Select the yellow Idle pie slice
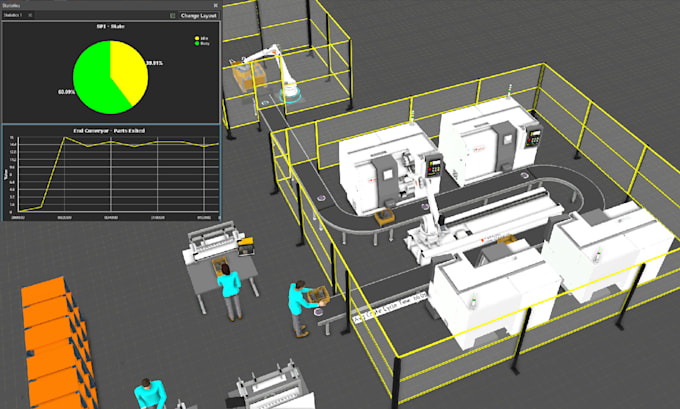Screen dimensions: 680x409 click(128, 67)
